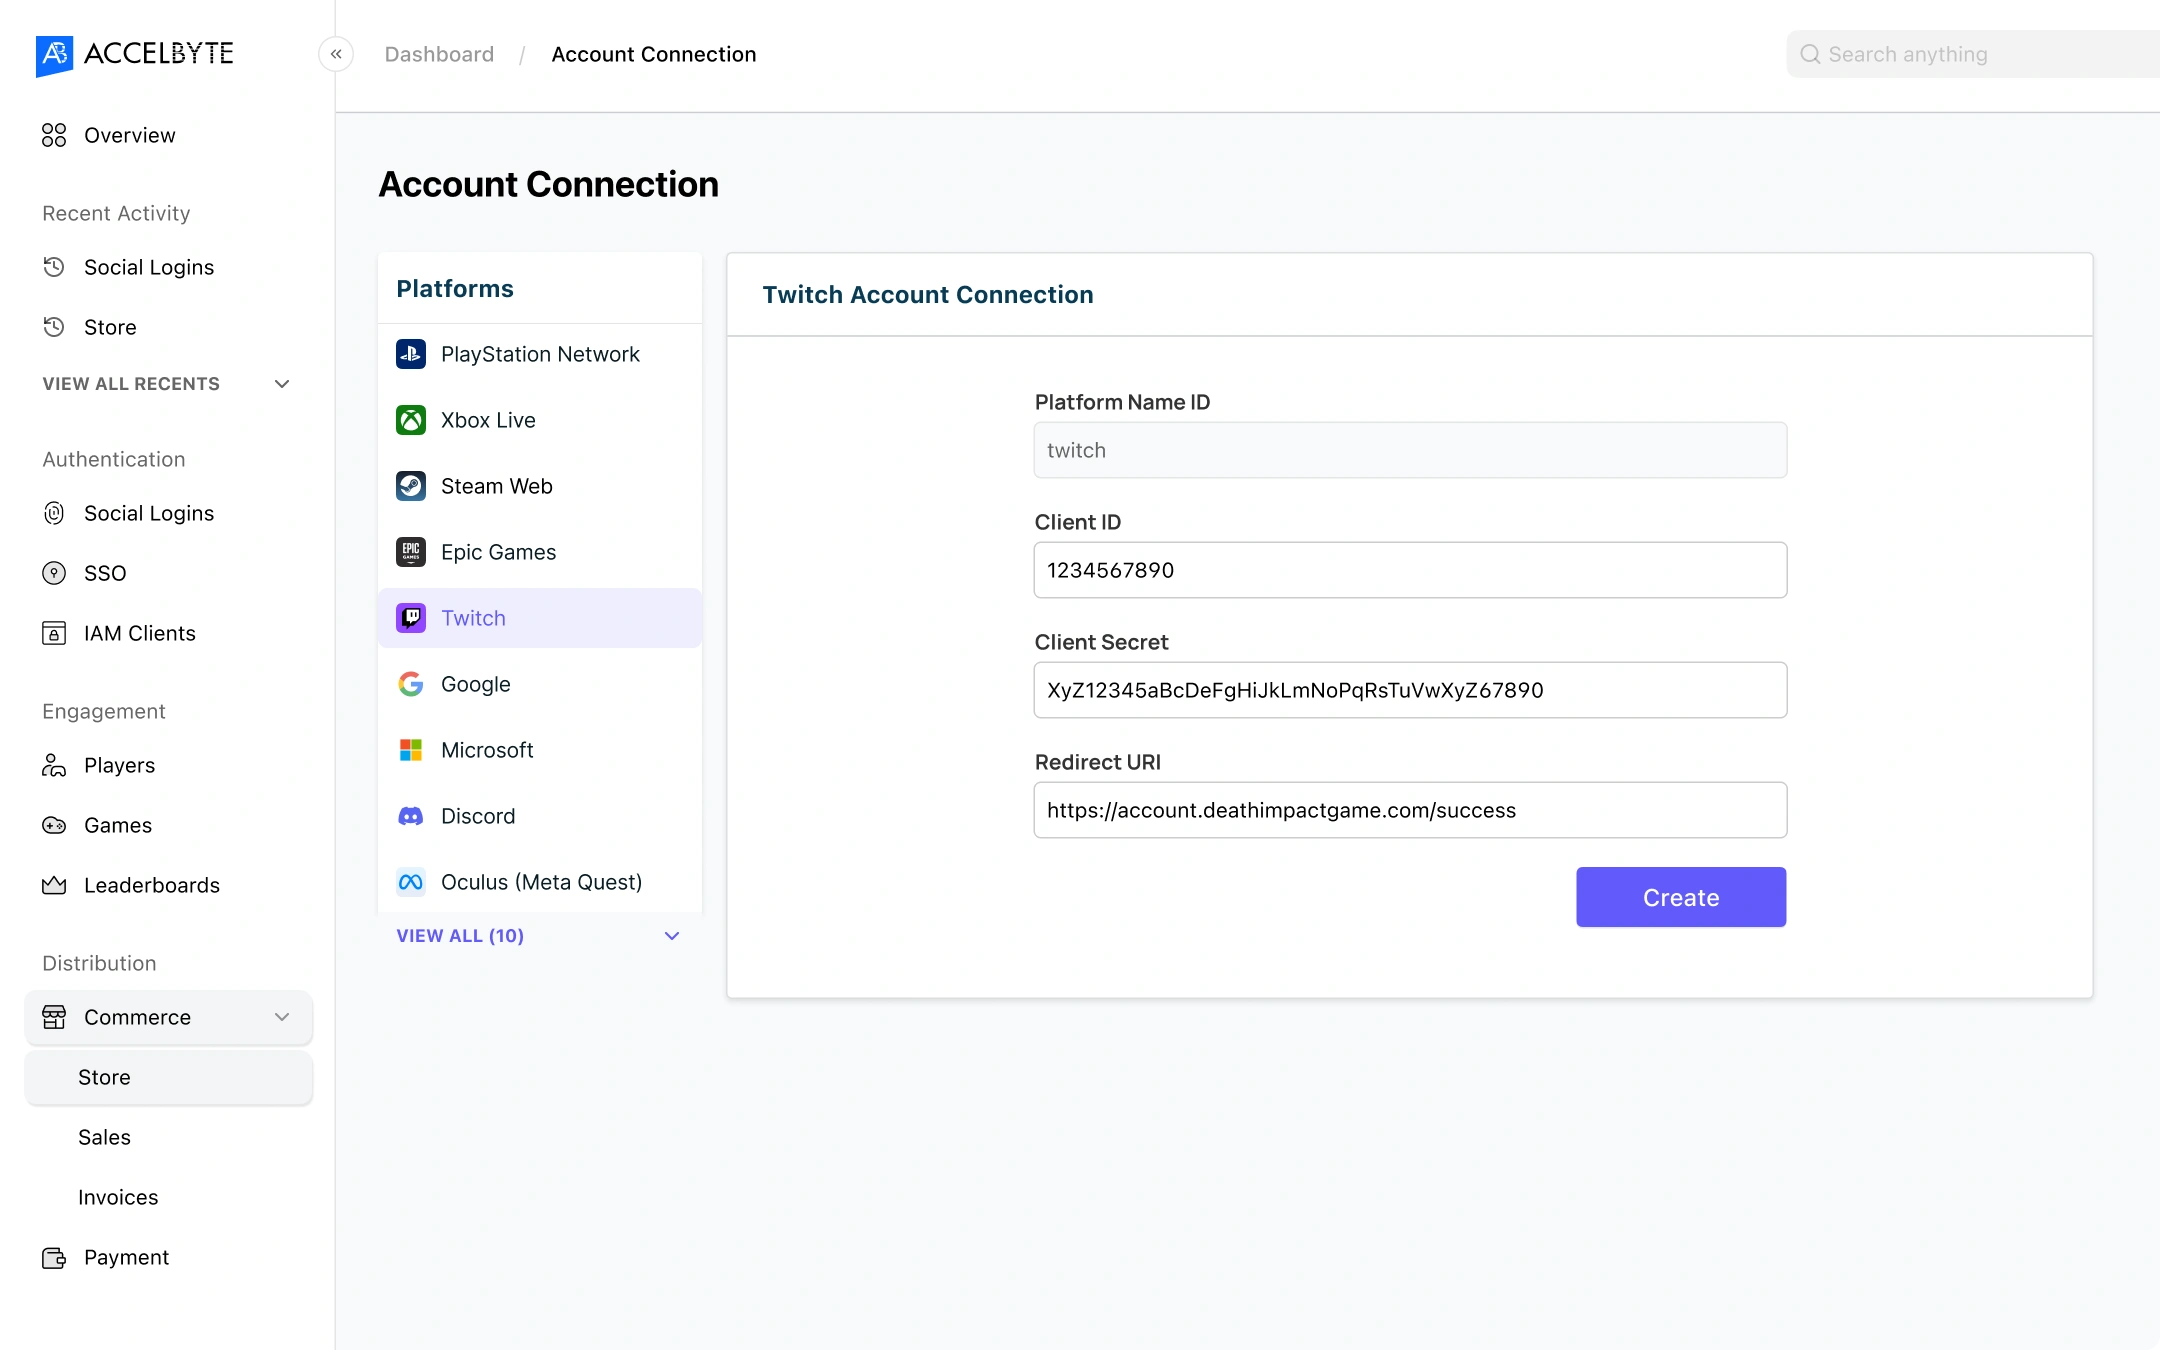Click the Oculus Meta Quest icon
2160x1350 pixels.
coord(411,882)
